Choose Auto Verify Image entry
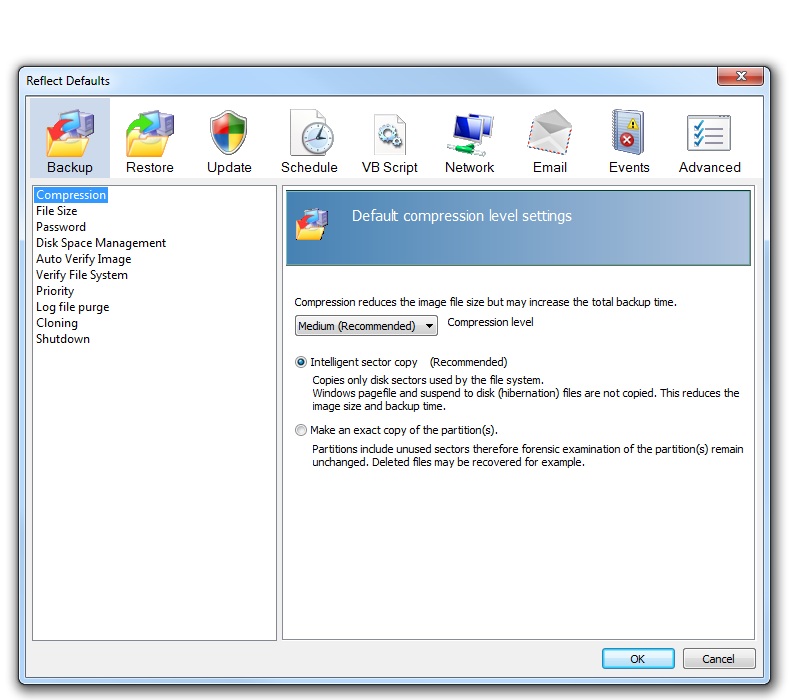This screenshot has height=700, width=790. (x=83, y=259)
